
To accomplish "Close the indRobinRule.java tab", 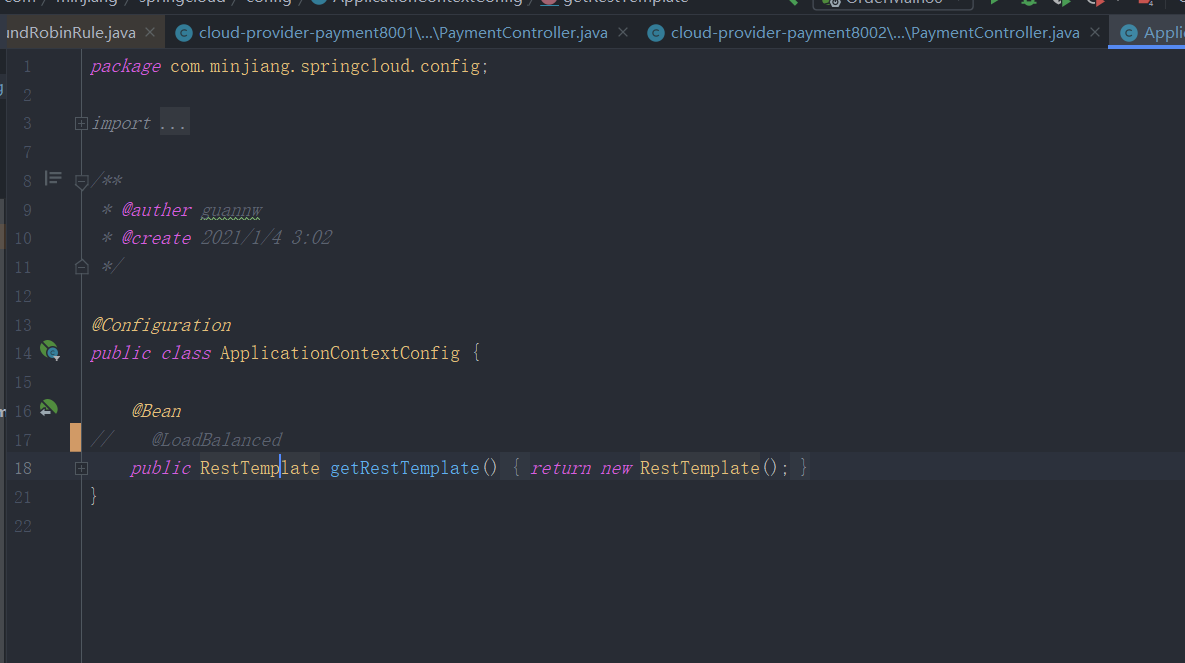I will point(150,33).
